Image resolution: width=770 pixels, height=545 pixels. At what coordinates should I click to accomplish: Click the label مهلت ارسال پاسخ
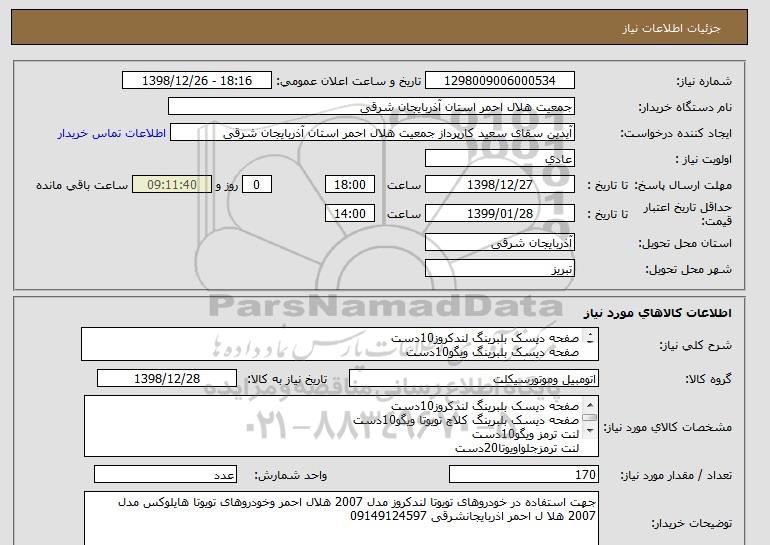tap(684, 185)
